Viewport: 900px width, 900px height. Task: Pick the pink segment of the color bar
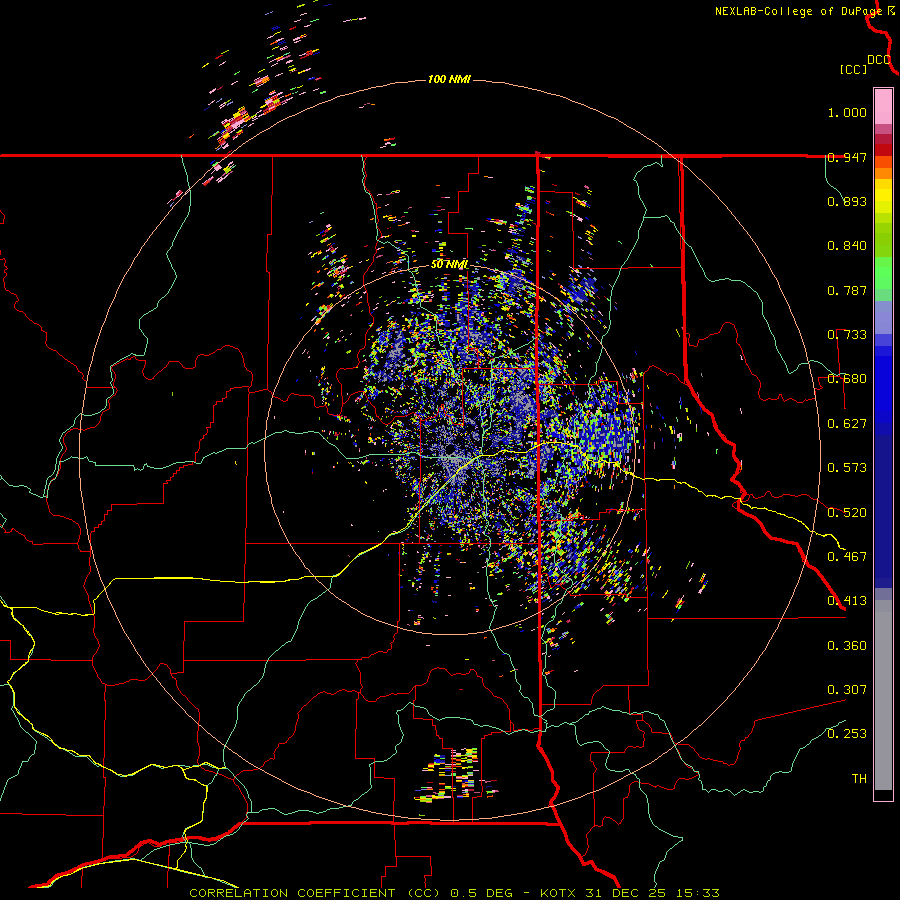(883, 107)
